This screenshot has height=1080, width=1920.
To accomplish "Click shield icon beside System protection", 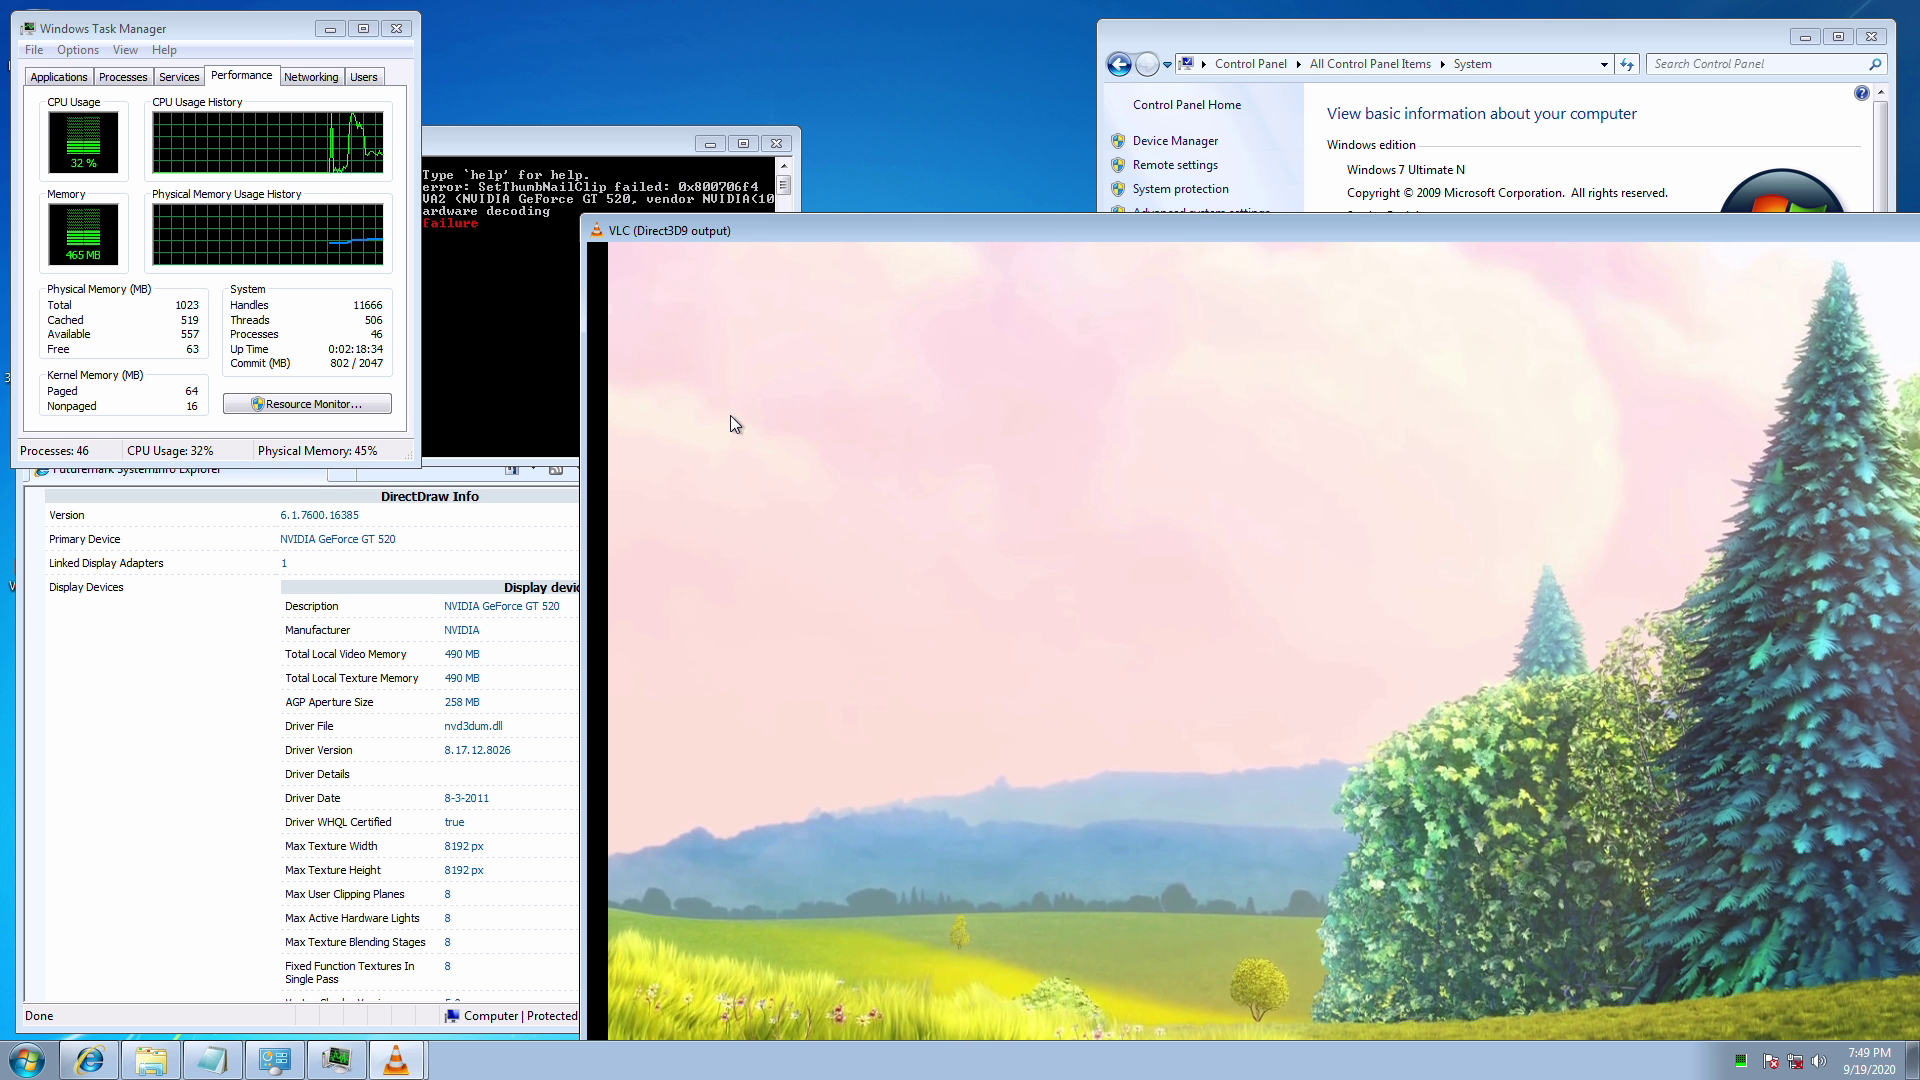I will coord(1118,189).
